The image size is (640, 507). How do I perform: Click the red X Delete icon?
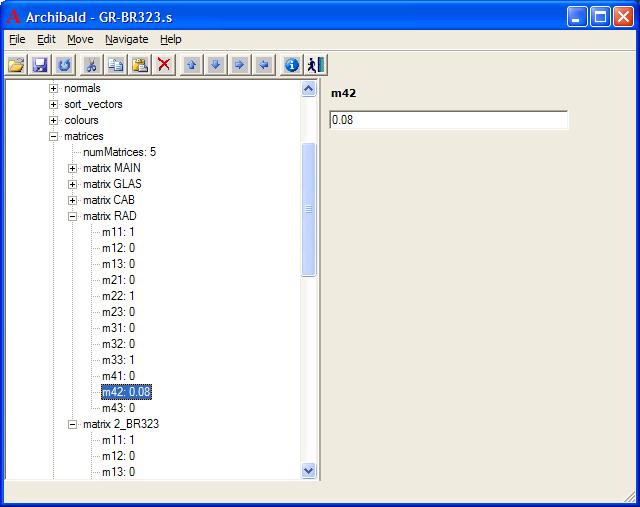[x=164, y=64]
